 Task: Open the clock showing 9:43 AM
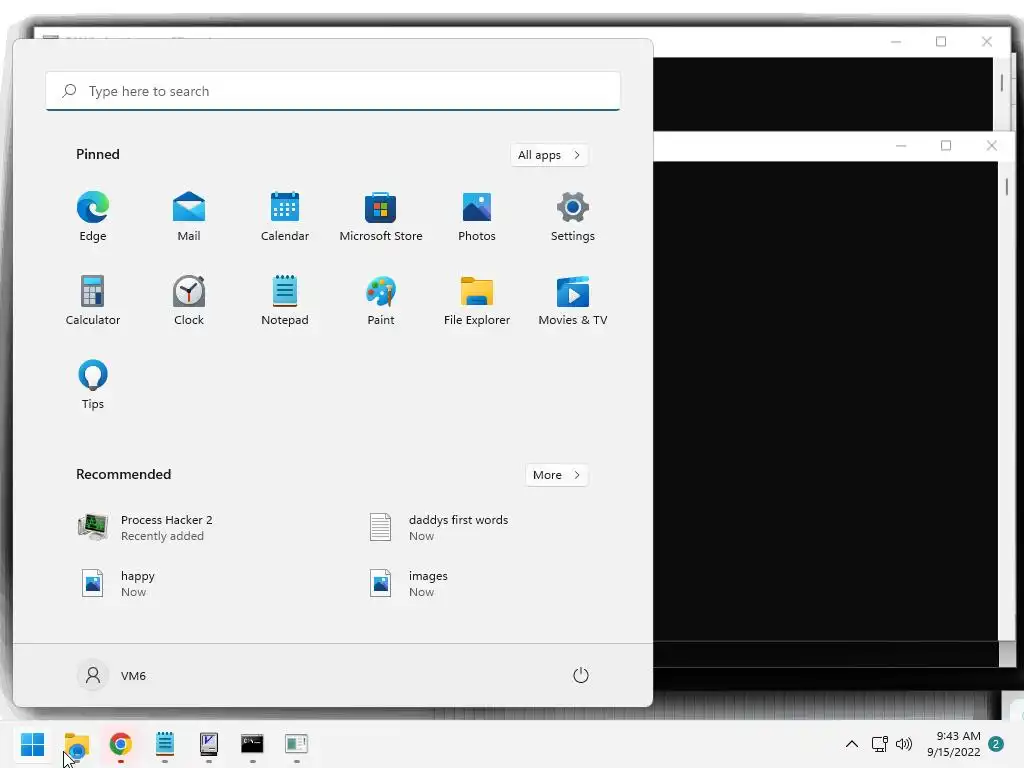953,744
